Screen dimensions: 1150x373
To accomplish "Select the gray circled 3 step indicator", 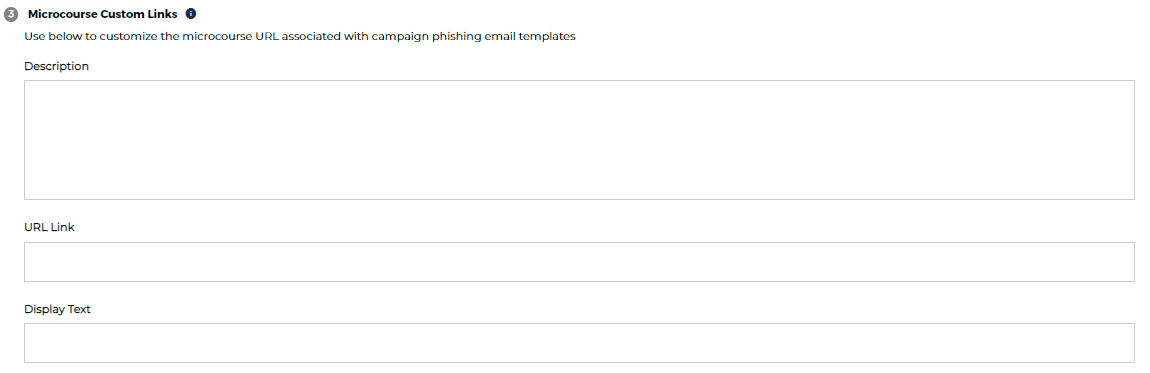I will tap(10, 14).
